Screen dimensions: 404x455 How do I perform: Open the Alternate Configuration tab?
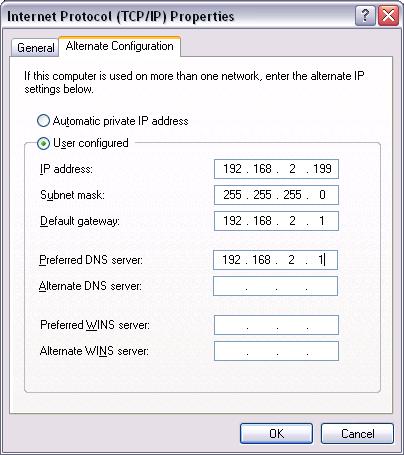click(120, 46)
